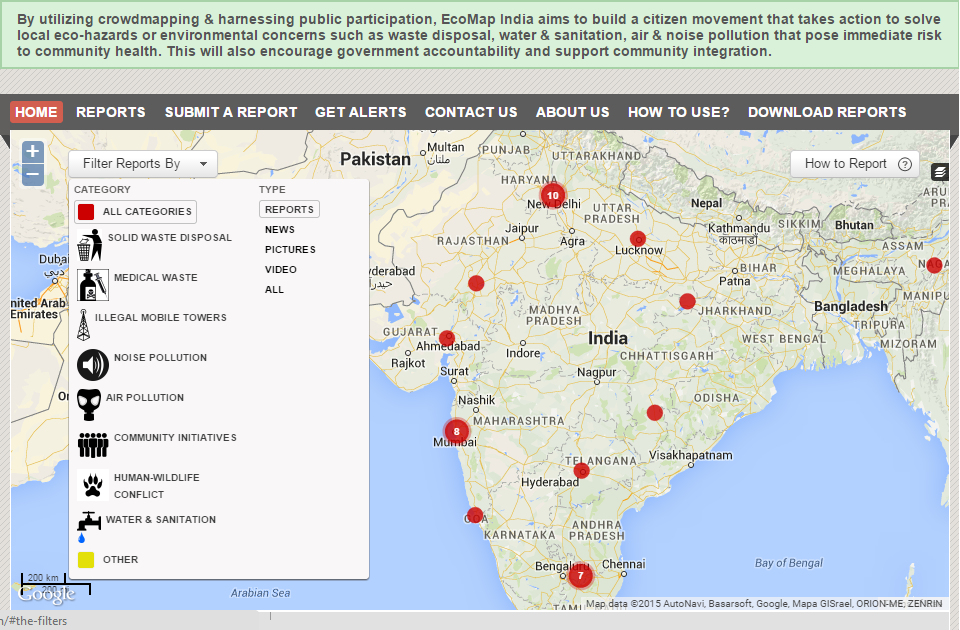The image size is (960, 630).
Task: Go to the SUBMIT A REPORT menu item
Action: click(x=231, y=112)
